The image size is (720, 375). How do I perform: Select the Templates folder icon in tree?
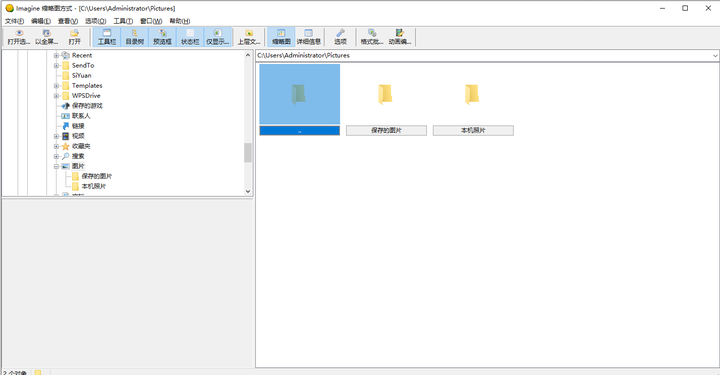(x=66, y=85)
